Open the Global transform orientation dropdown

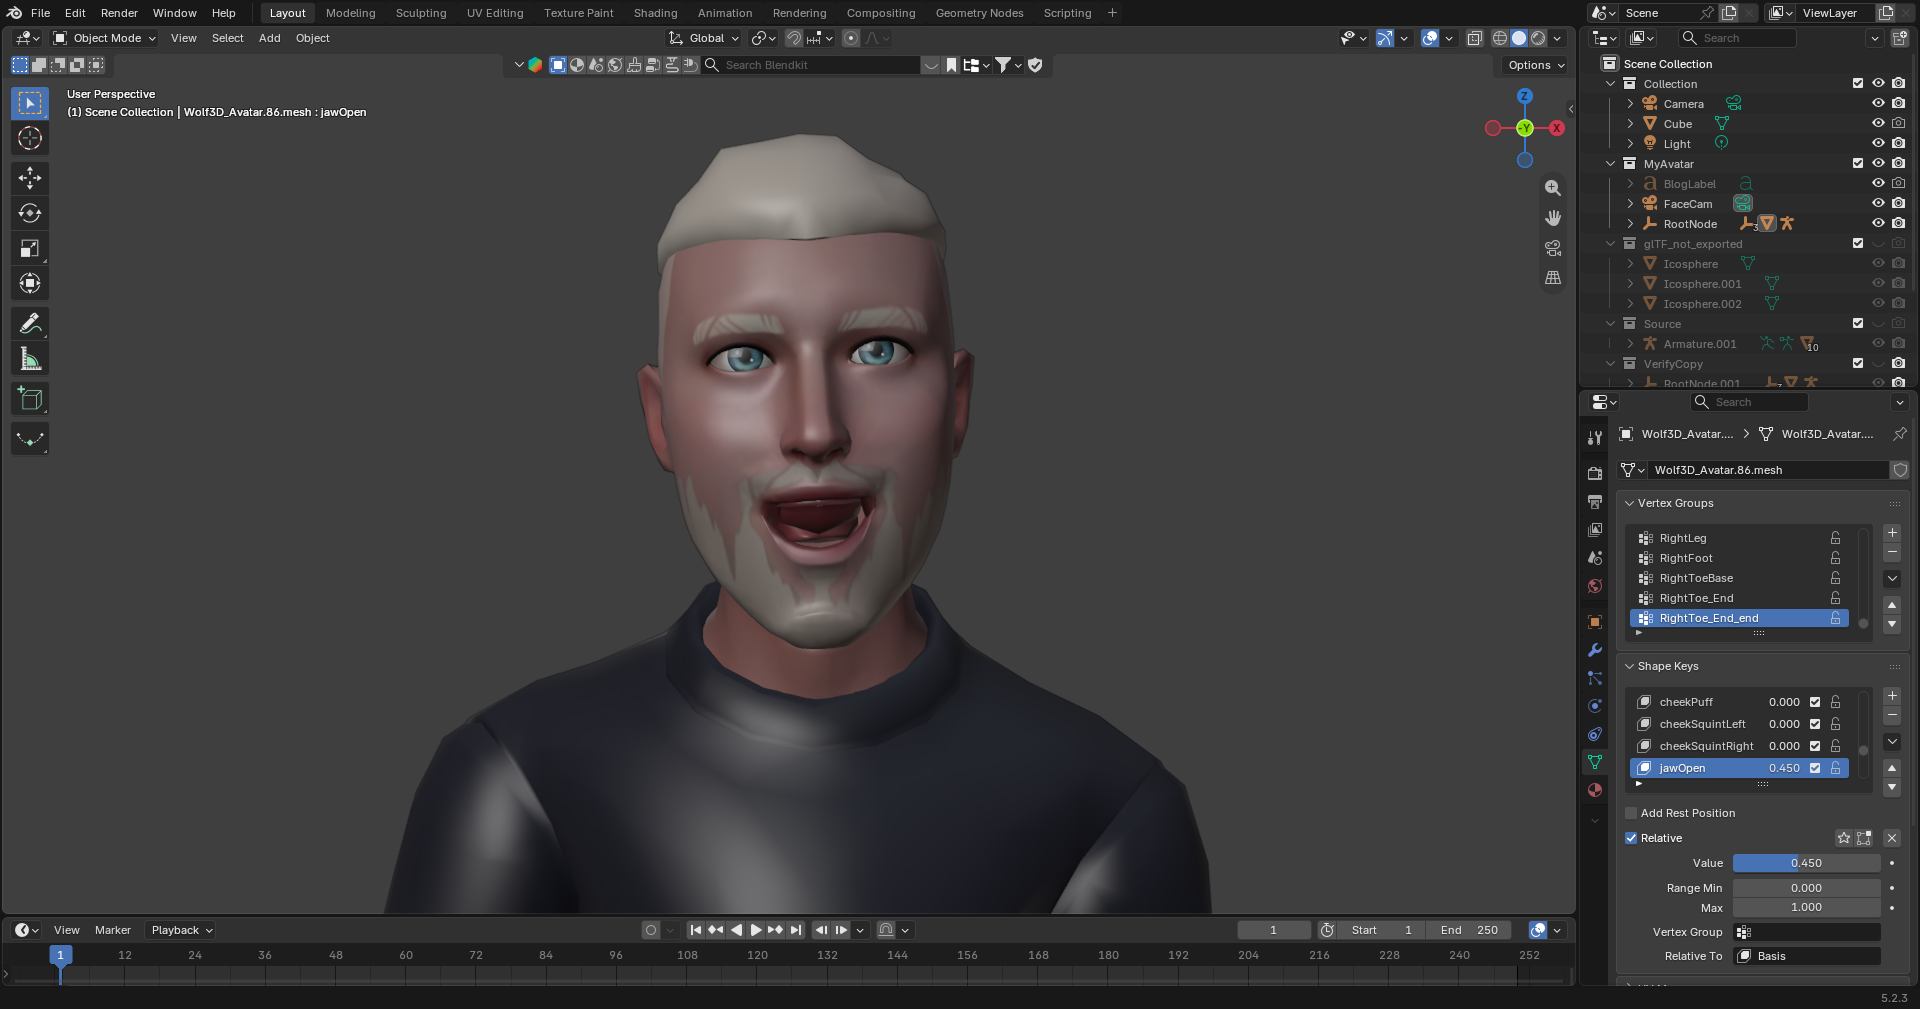tap(704, 38)
